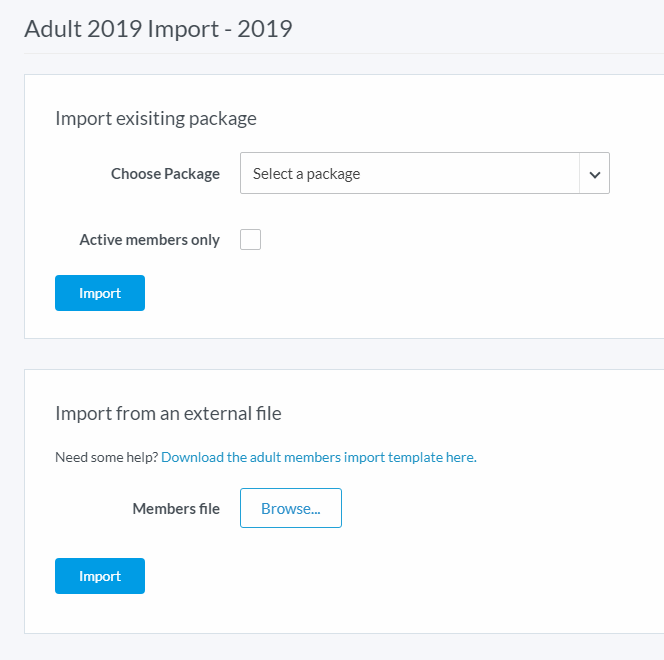Click the "Import exisiting package" heading

click(156, 118)
